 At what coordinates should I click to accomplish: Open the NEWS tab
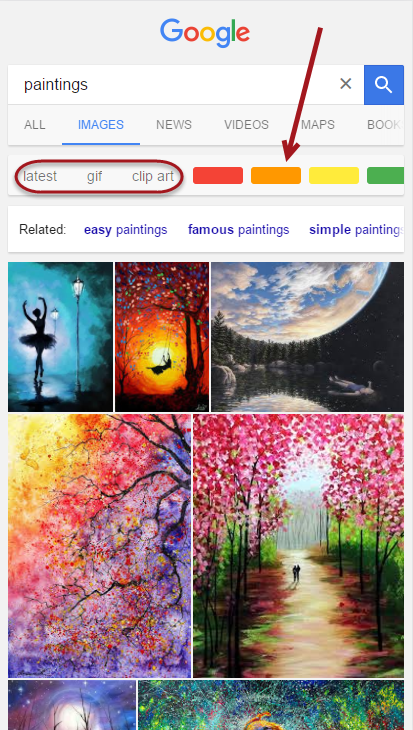174,125
